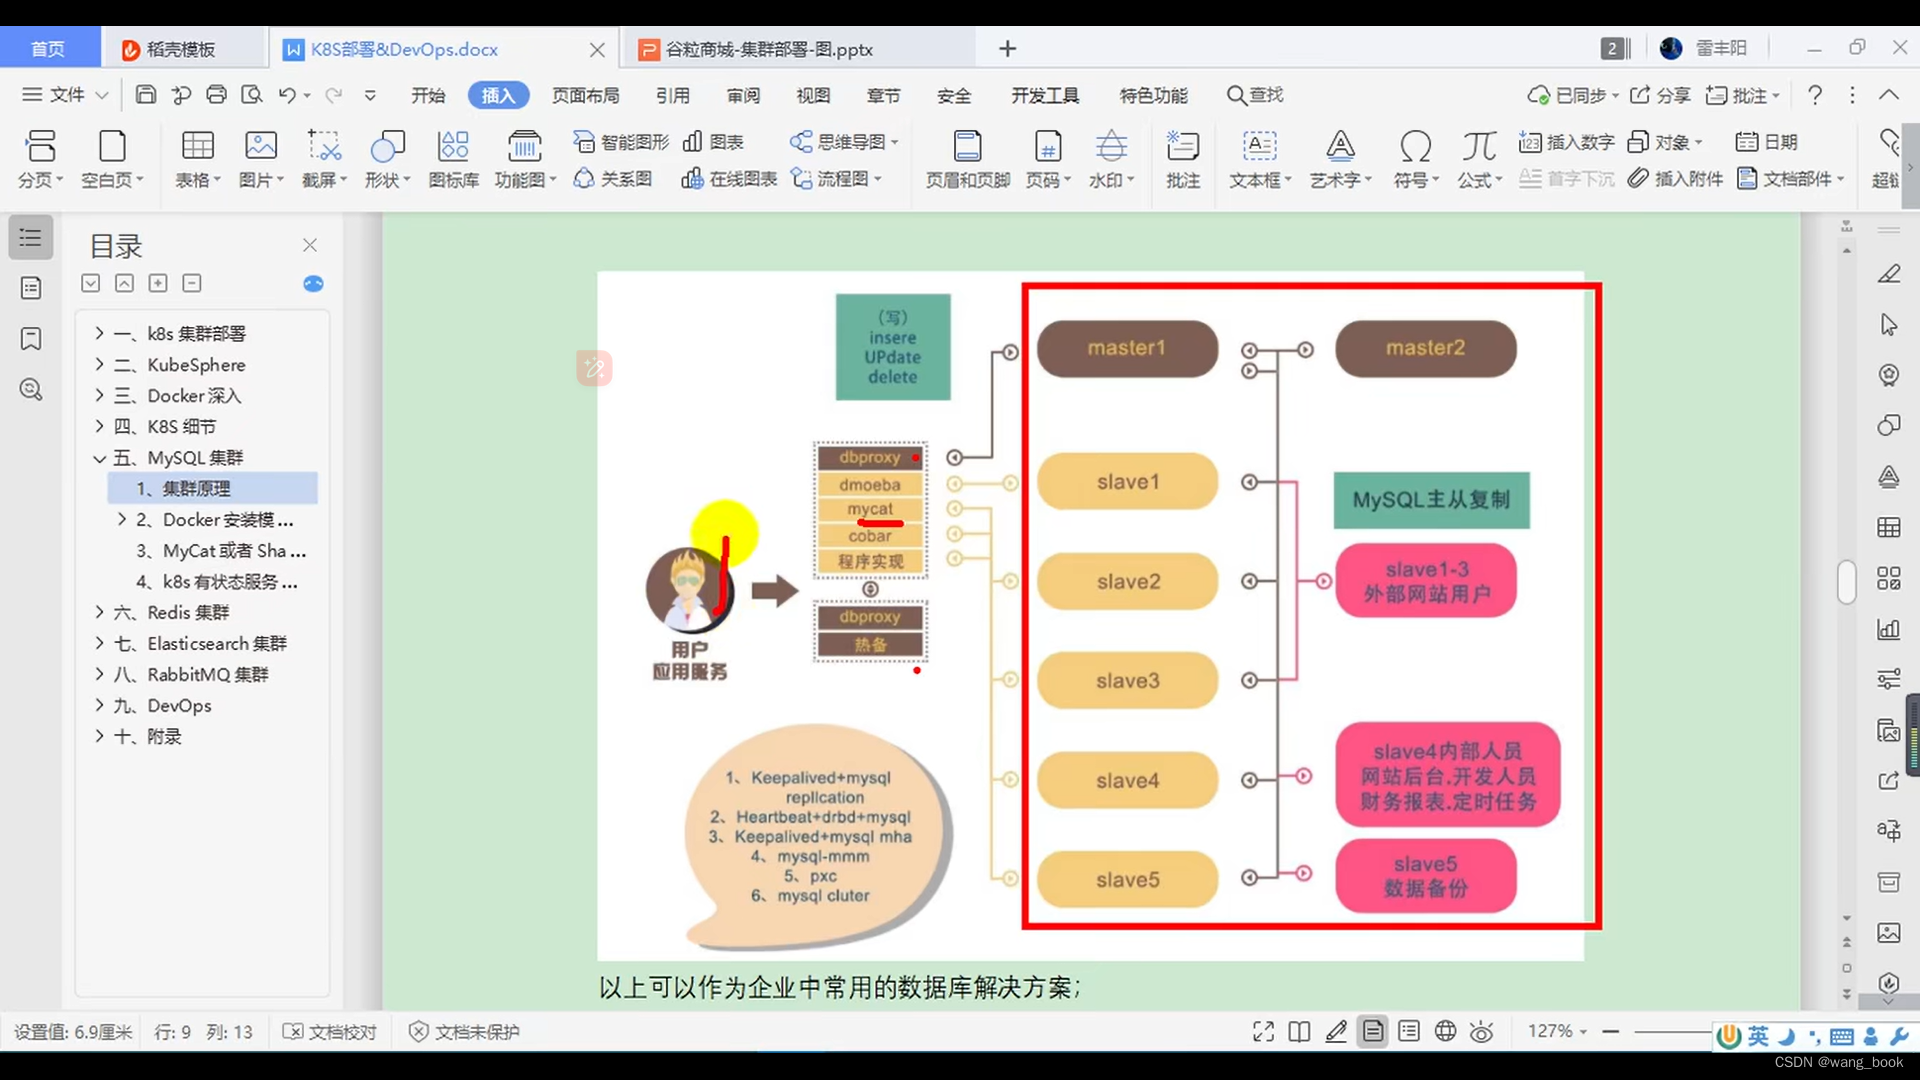Click the Print icon in quick toolbar
The width and height of the screenshot is (1920, 1080).
216,95
